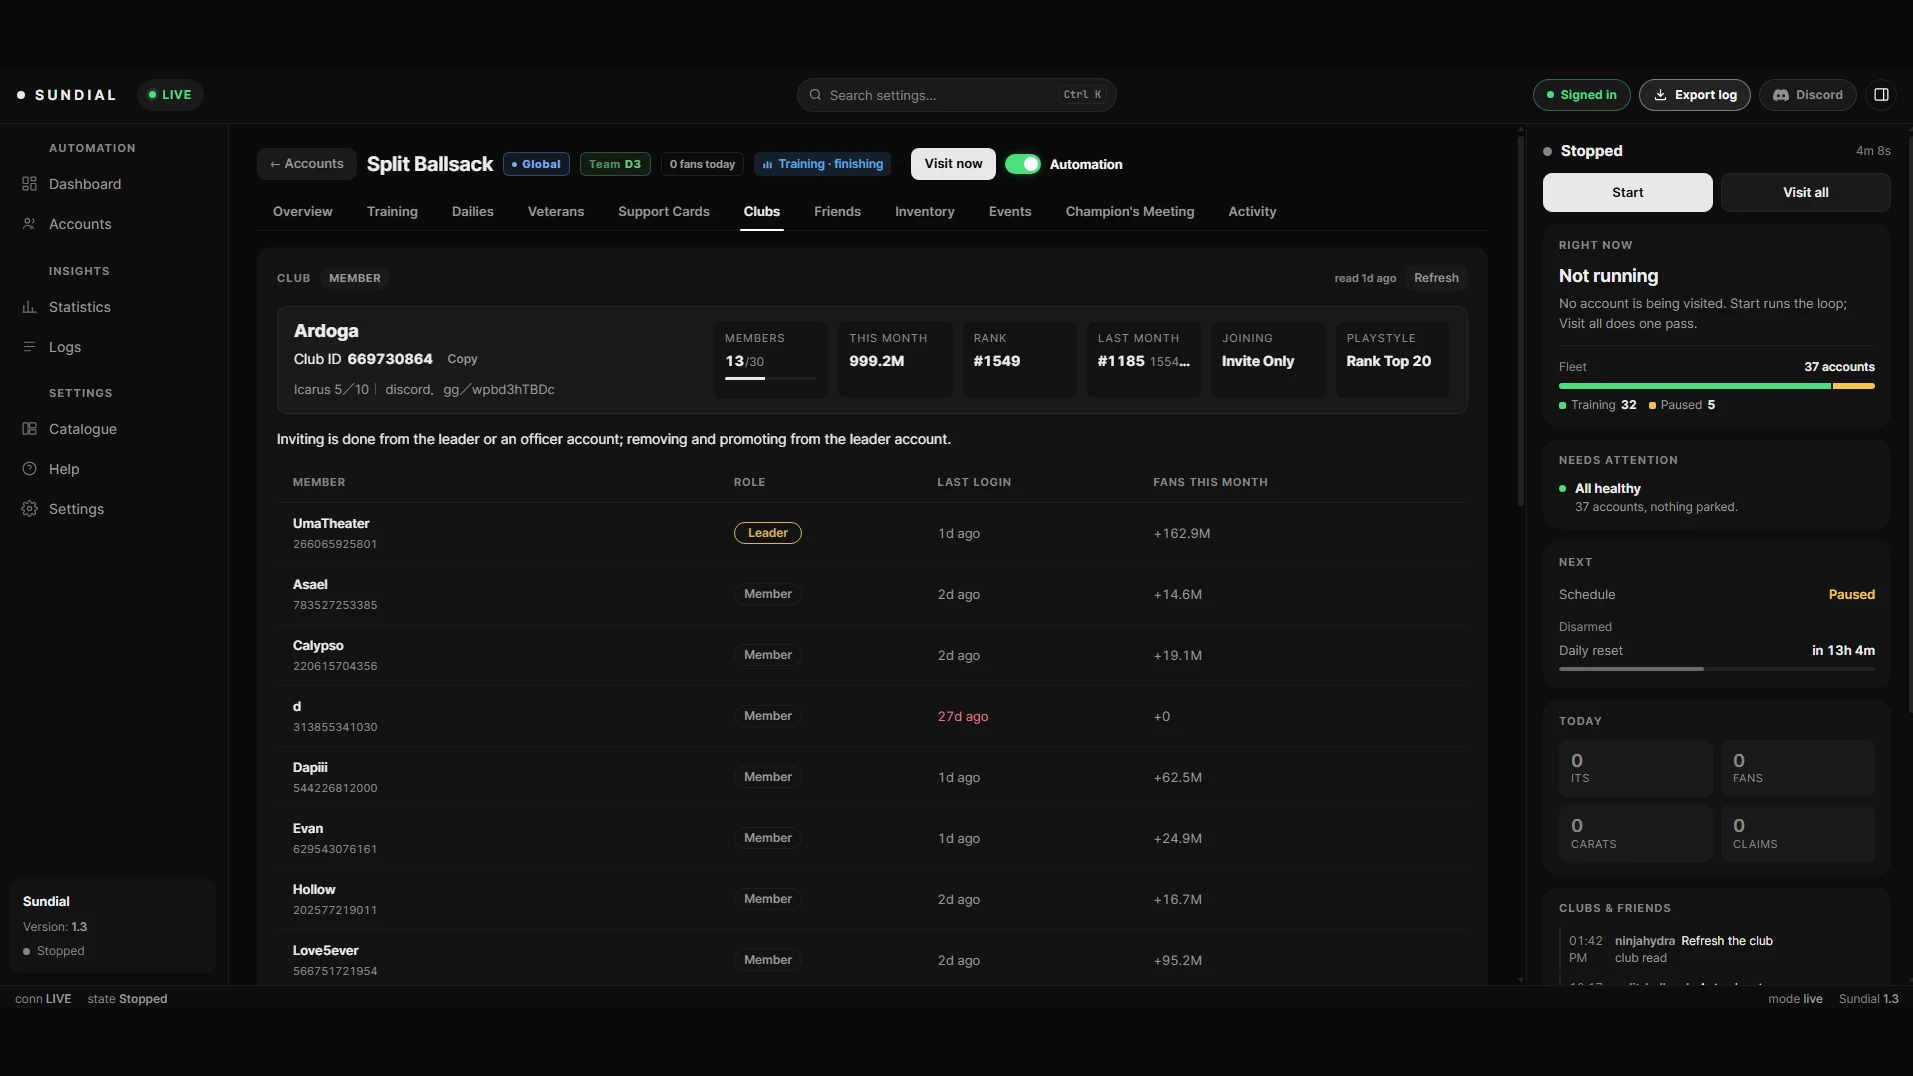Click the Accounts people icon in sidebar
Screen dimensions: 1913x1076
[29, 224]
